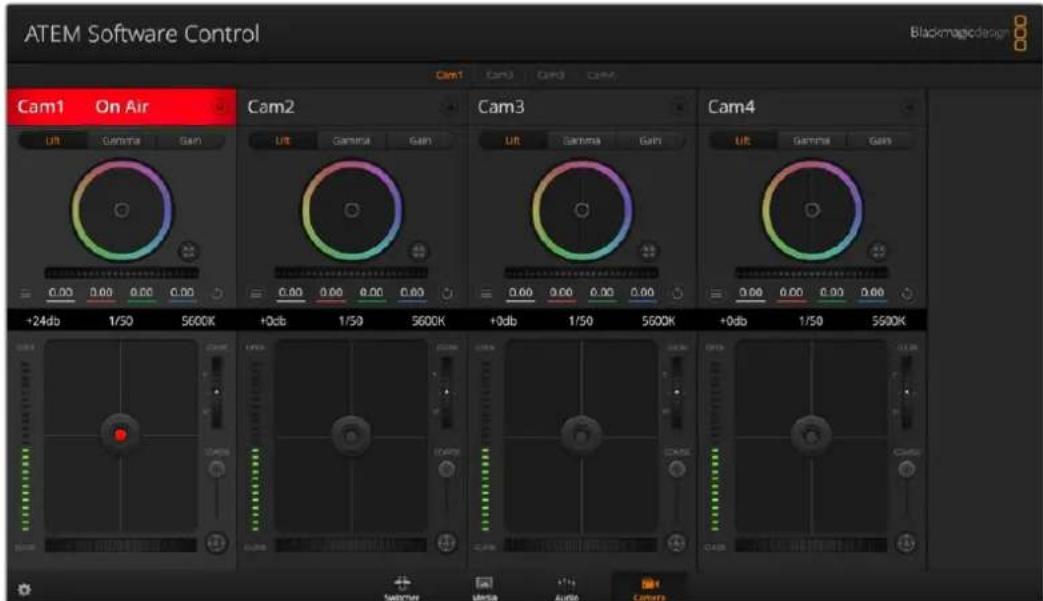The image size is (1043, 601).
Task: Open the settings gear in the bottom-left corner
Action: tap(25, 589)
